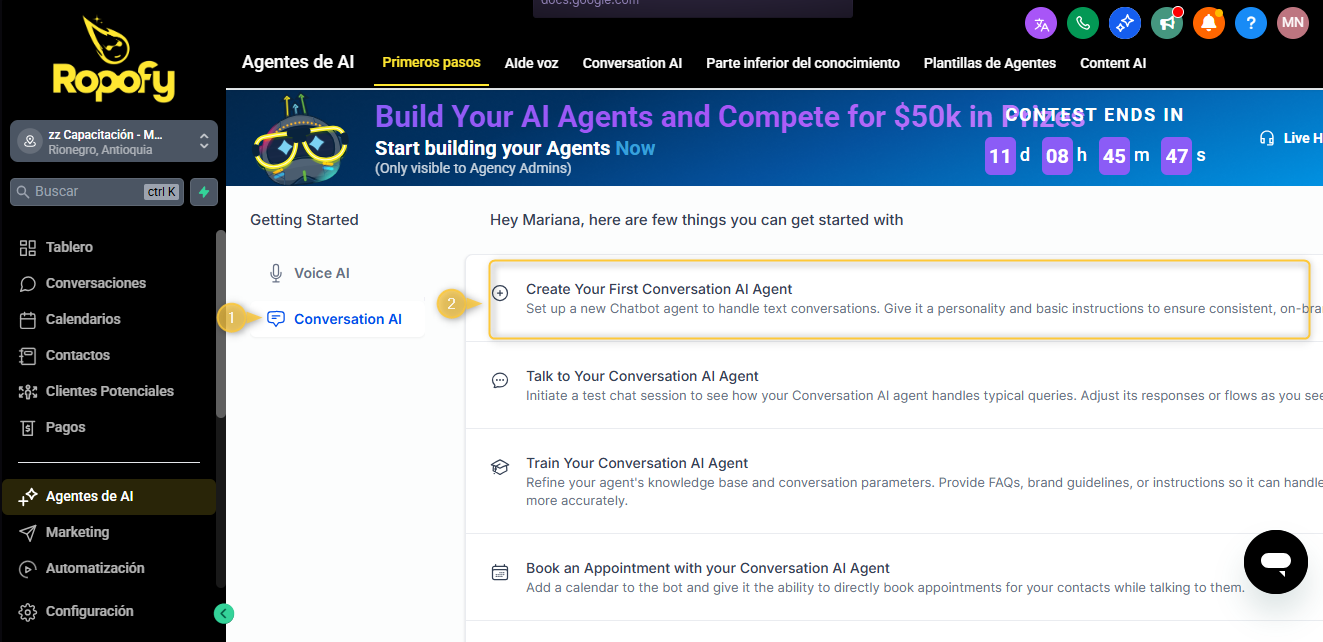Open Configuración settings in sidebar
The width and height of the screenshot is (1323, 642).
(89, 611)
